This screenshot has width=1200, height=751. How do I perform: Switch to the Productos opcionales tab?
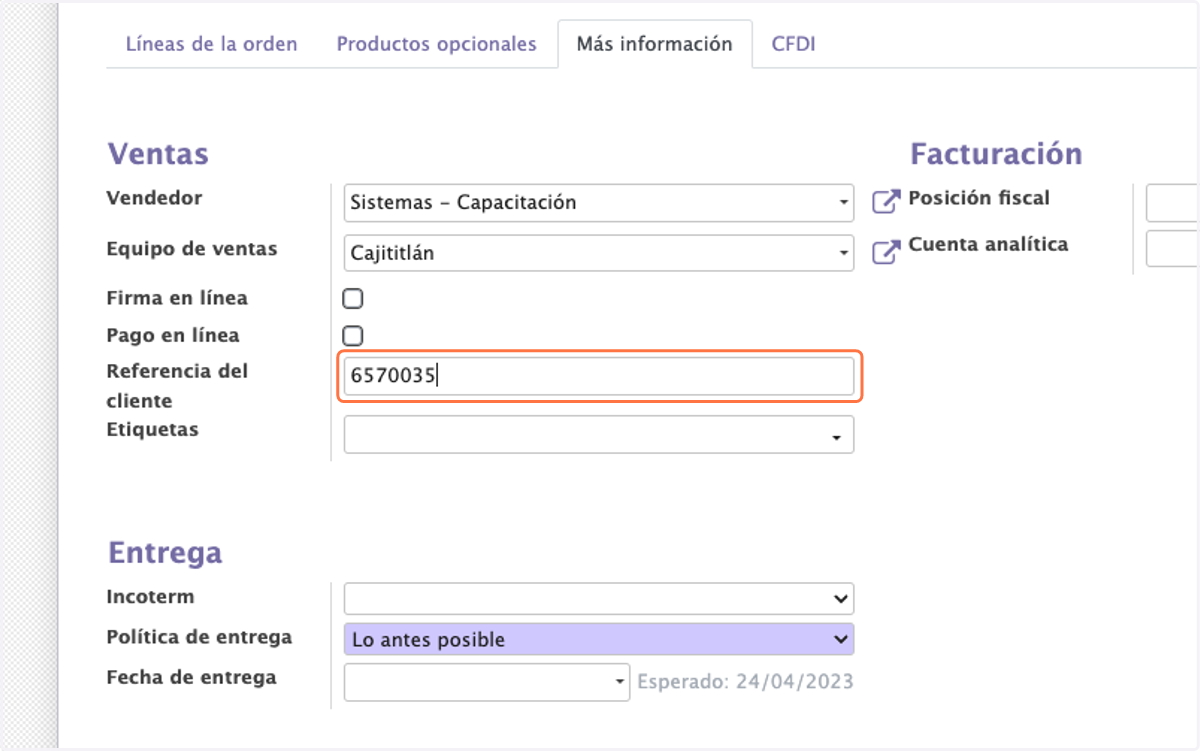coord(436,44)
